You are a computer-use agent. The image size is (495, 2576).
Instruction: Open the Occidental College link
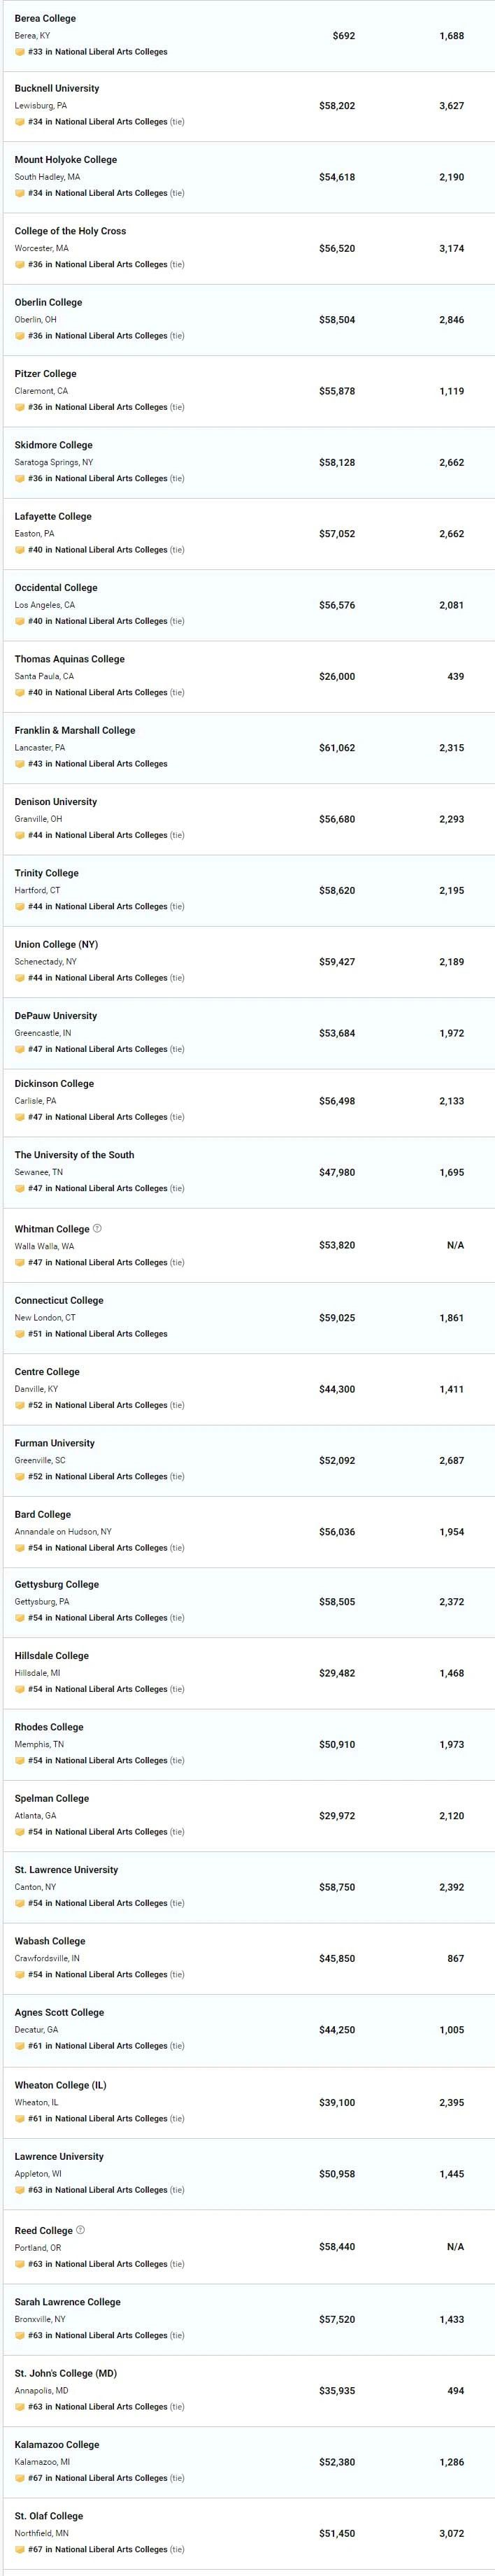coord(56,587)
